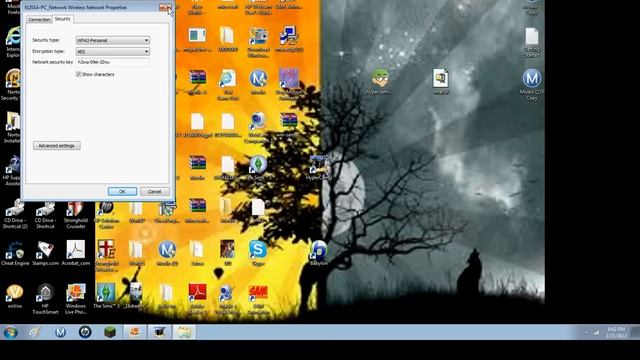This screenshot has width=640, height=360.
Task: Select the Babylon desktop icon
Action: (x=318, y=253)
